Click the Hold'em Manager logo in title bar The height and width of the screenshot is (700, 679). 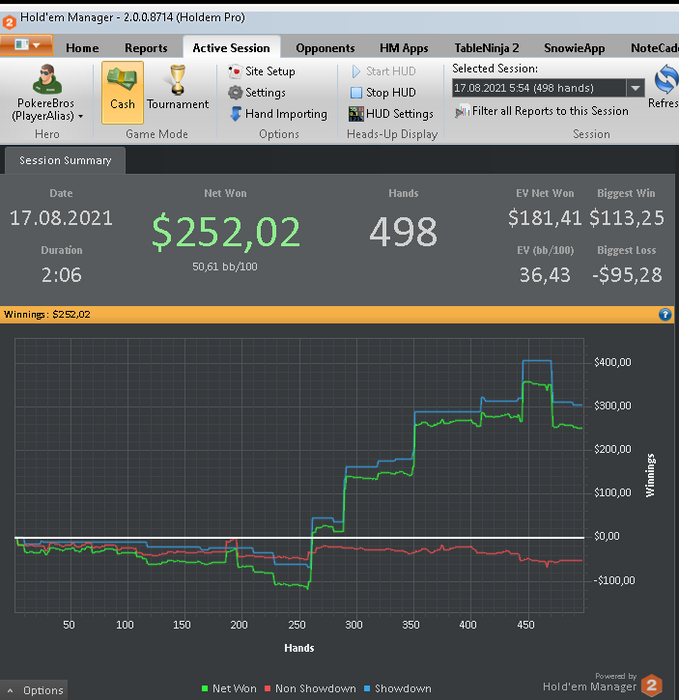(9, 21)
